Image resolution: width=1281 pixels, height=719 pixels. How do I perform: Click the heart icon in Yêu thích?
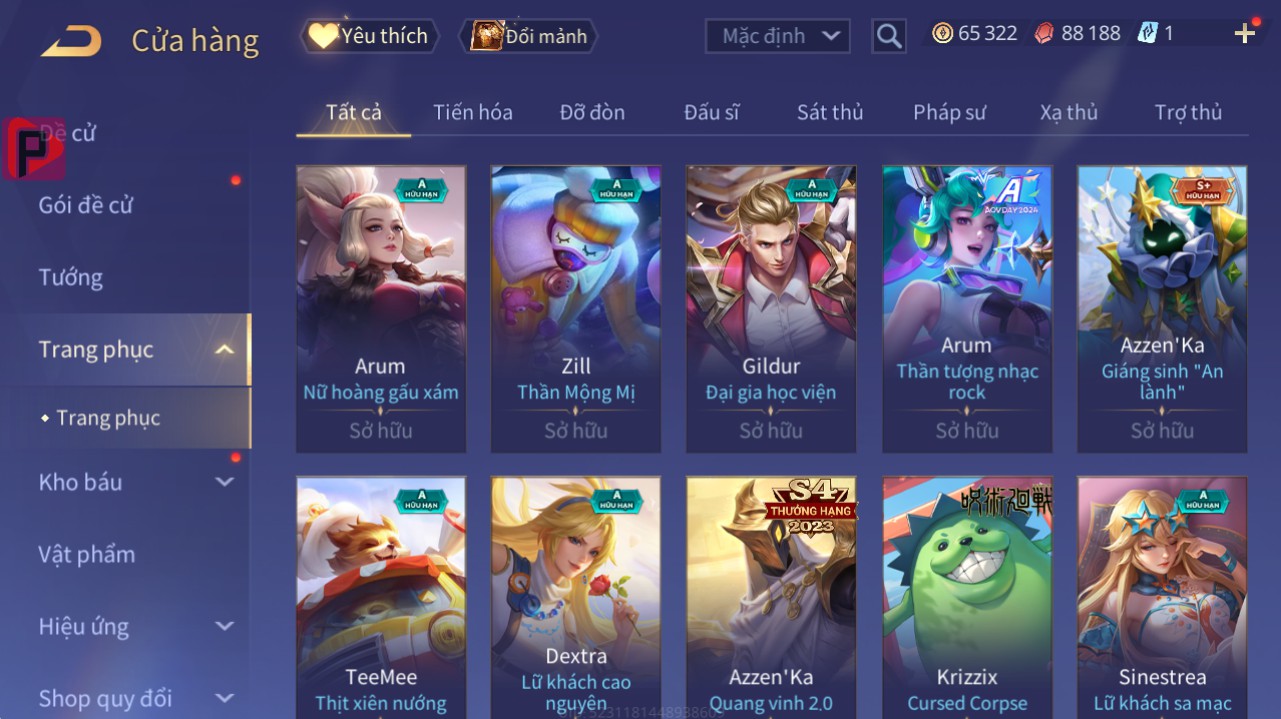click(x=322, y=36)
